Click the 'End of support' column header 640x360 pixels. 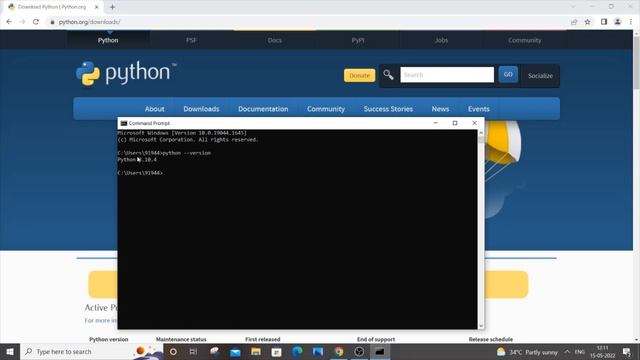point(376,339)
